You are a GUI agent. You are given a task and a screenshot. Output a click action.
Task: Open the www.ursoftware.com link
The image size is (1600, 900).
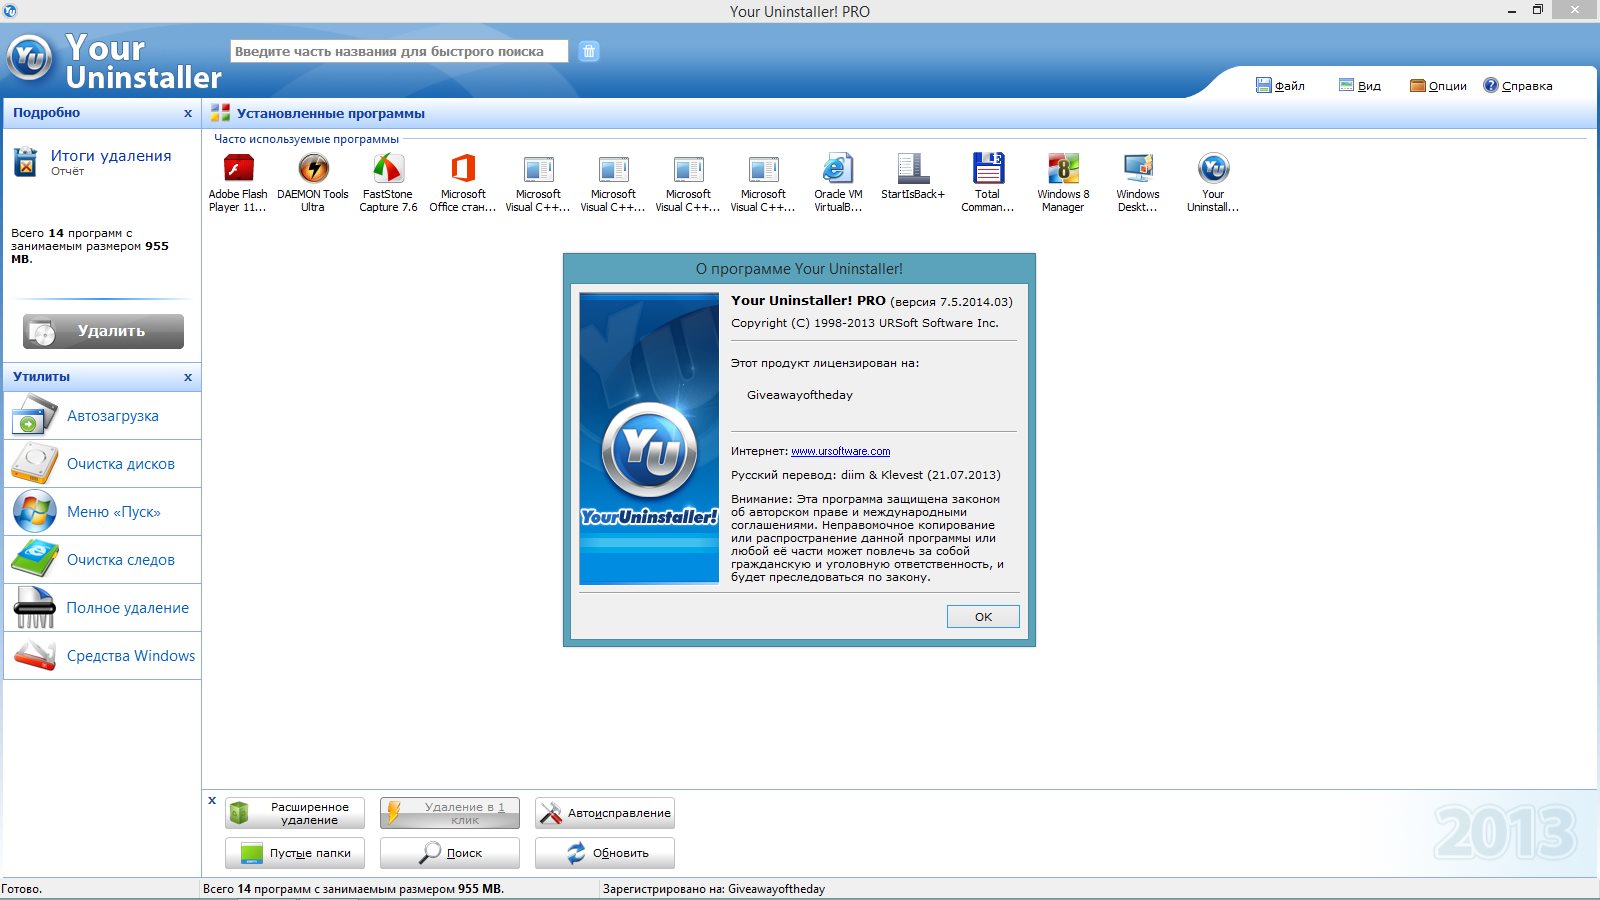(x=840, y=451)
